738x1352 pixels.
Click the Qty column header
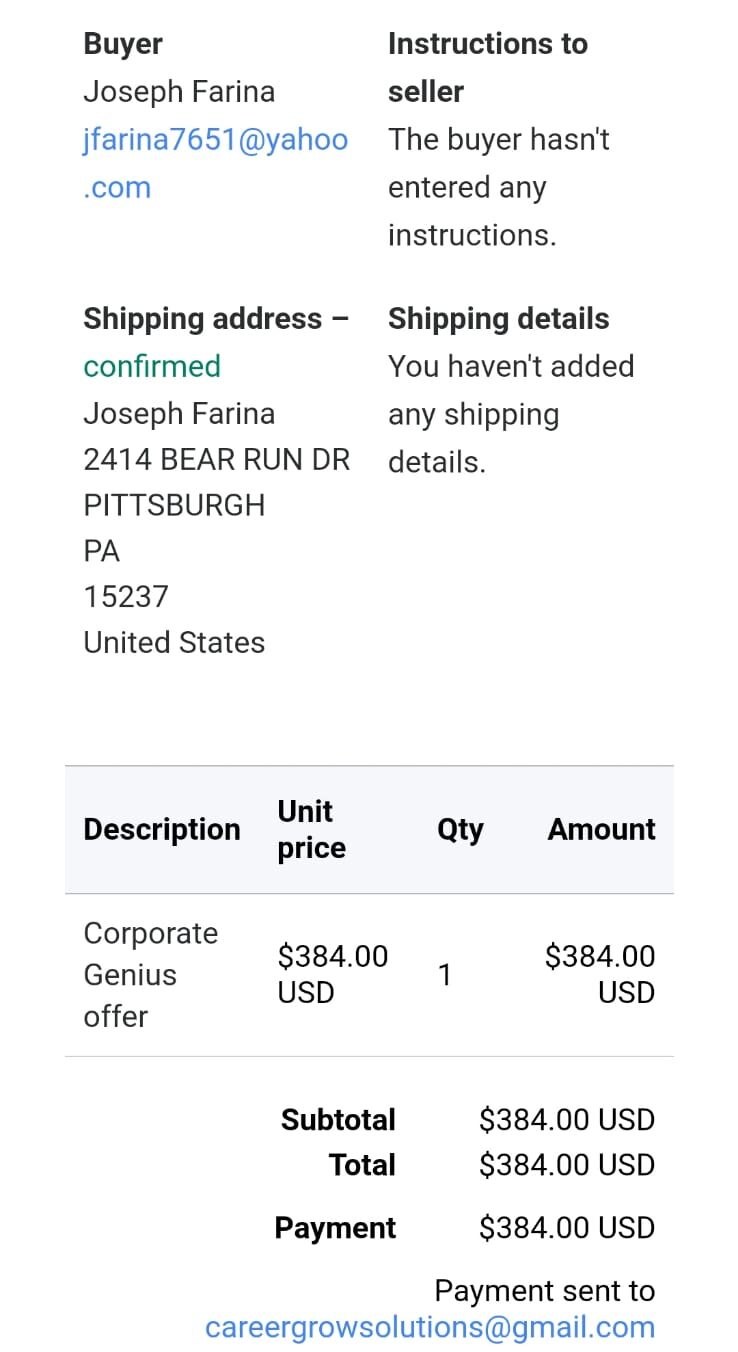click(460, 829)
